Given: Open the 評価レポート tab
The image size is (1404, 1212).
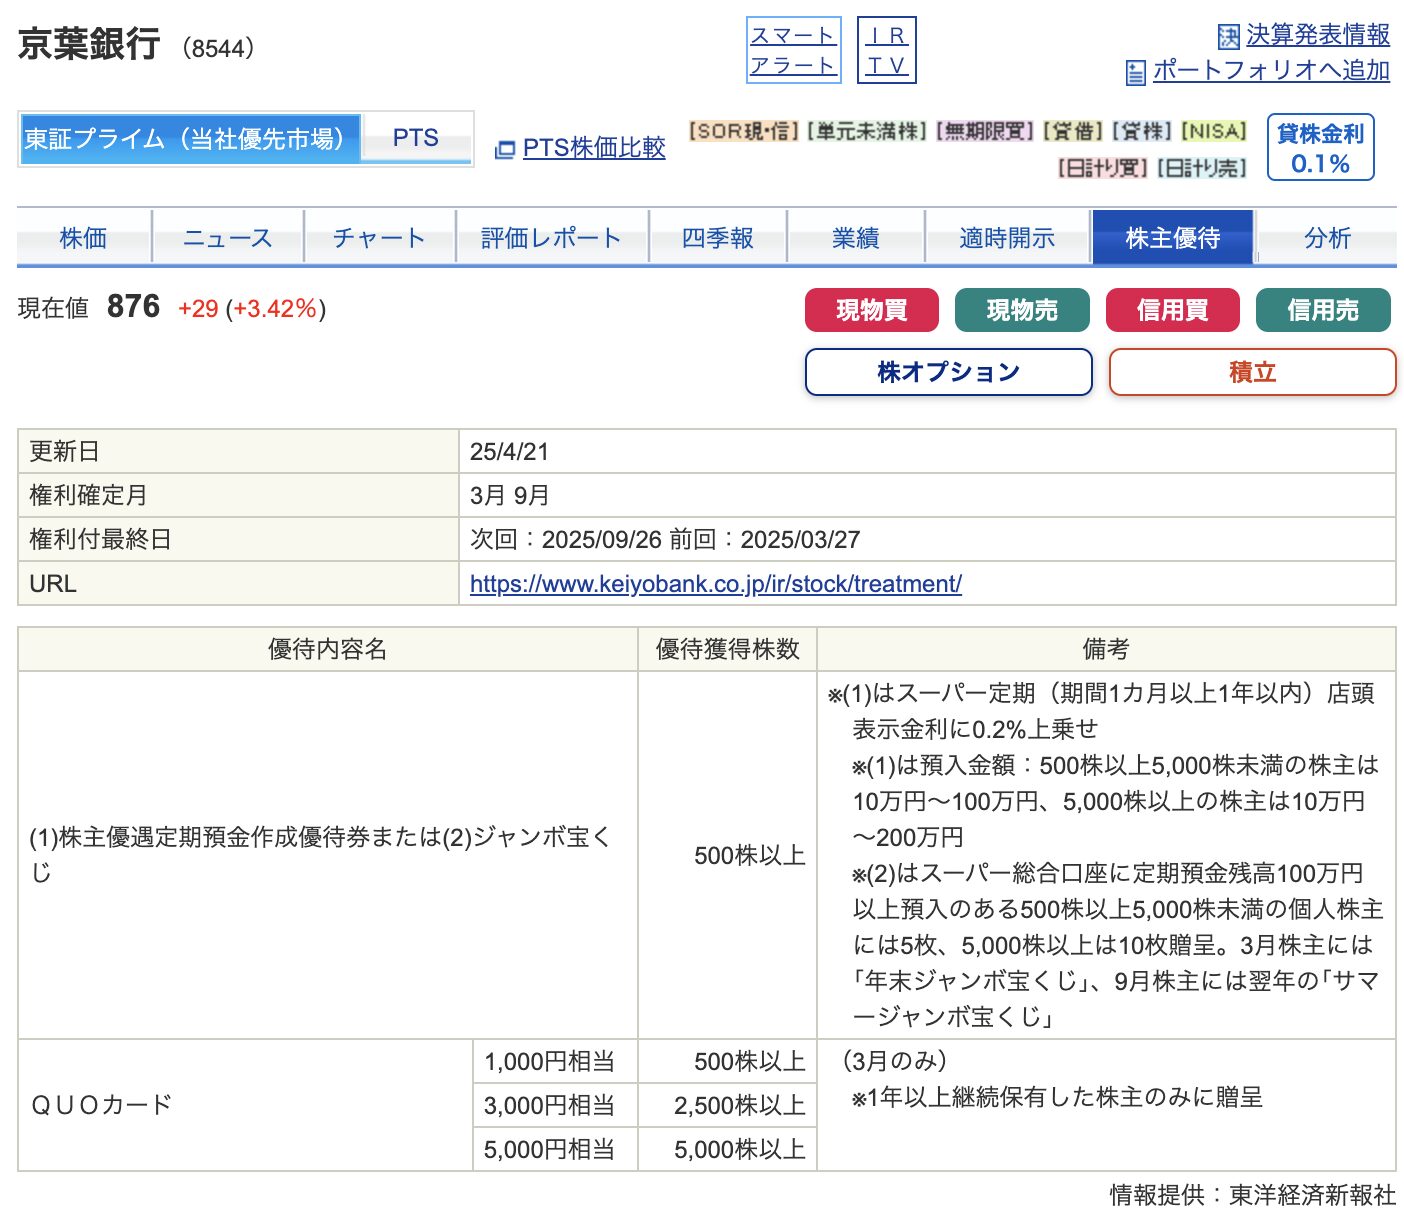Looking at the screenshot, I should tap(552, 238).
